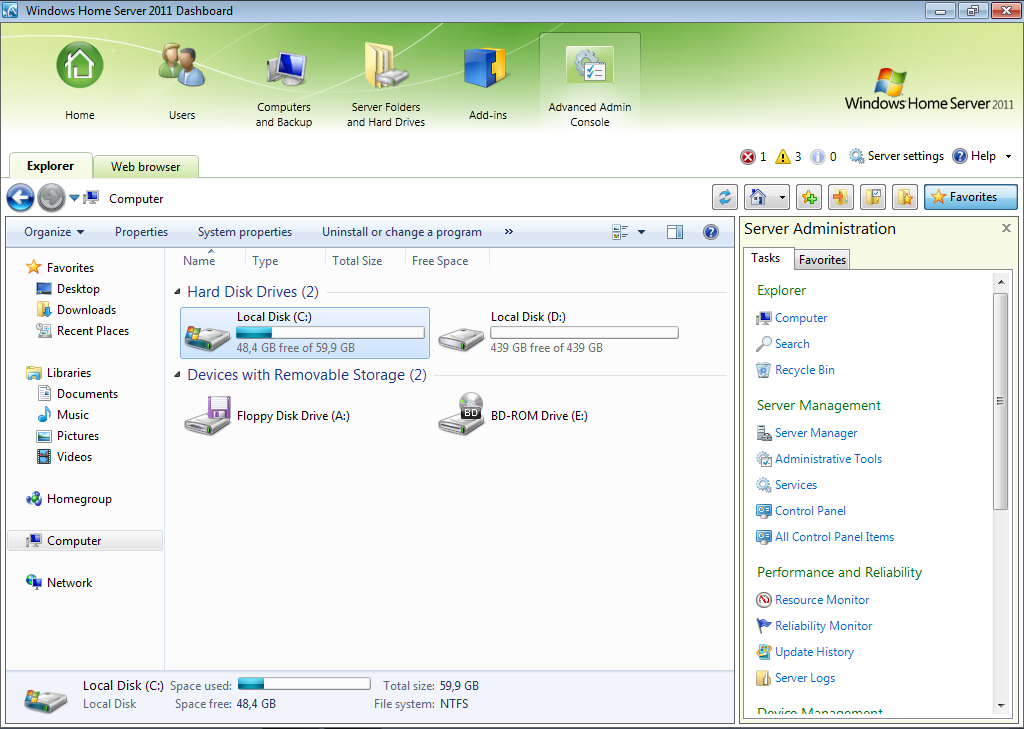Image resolution: width=1024 pixels, height=729 pixels.
Task: Open Explorer help via the question mark icon
Action: click(x=711, y=232)
